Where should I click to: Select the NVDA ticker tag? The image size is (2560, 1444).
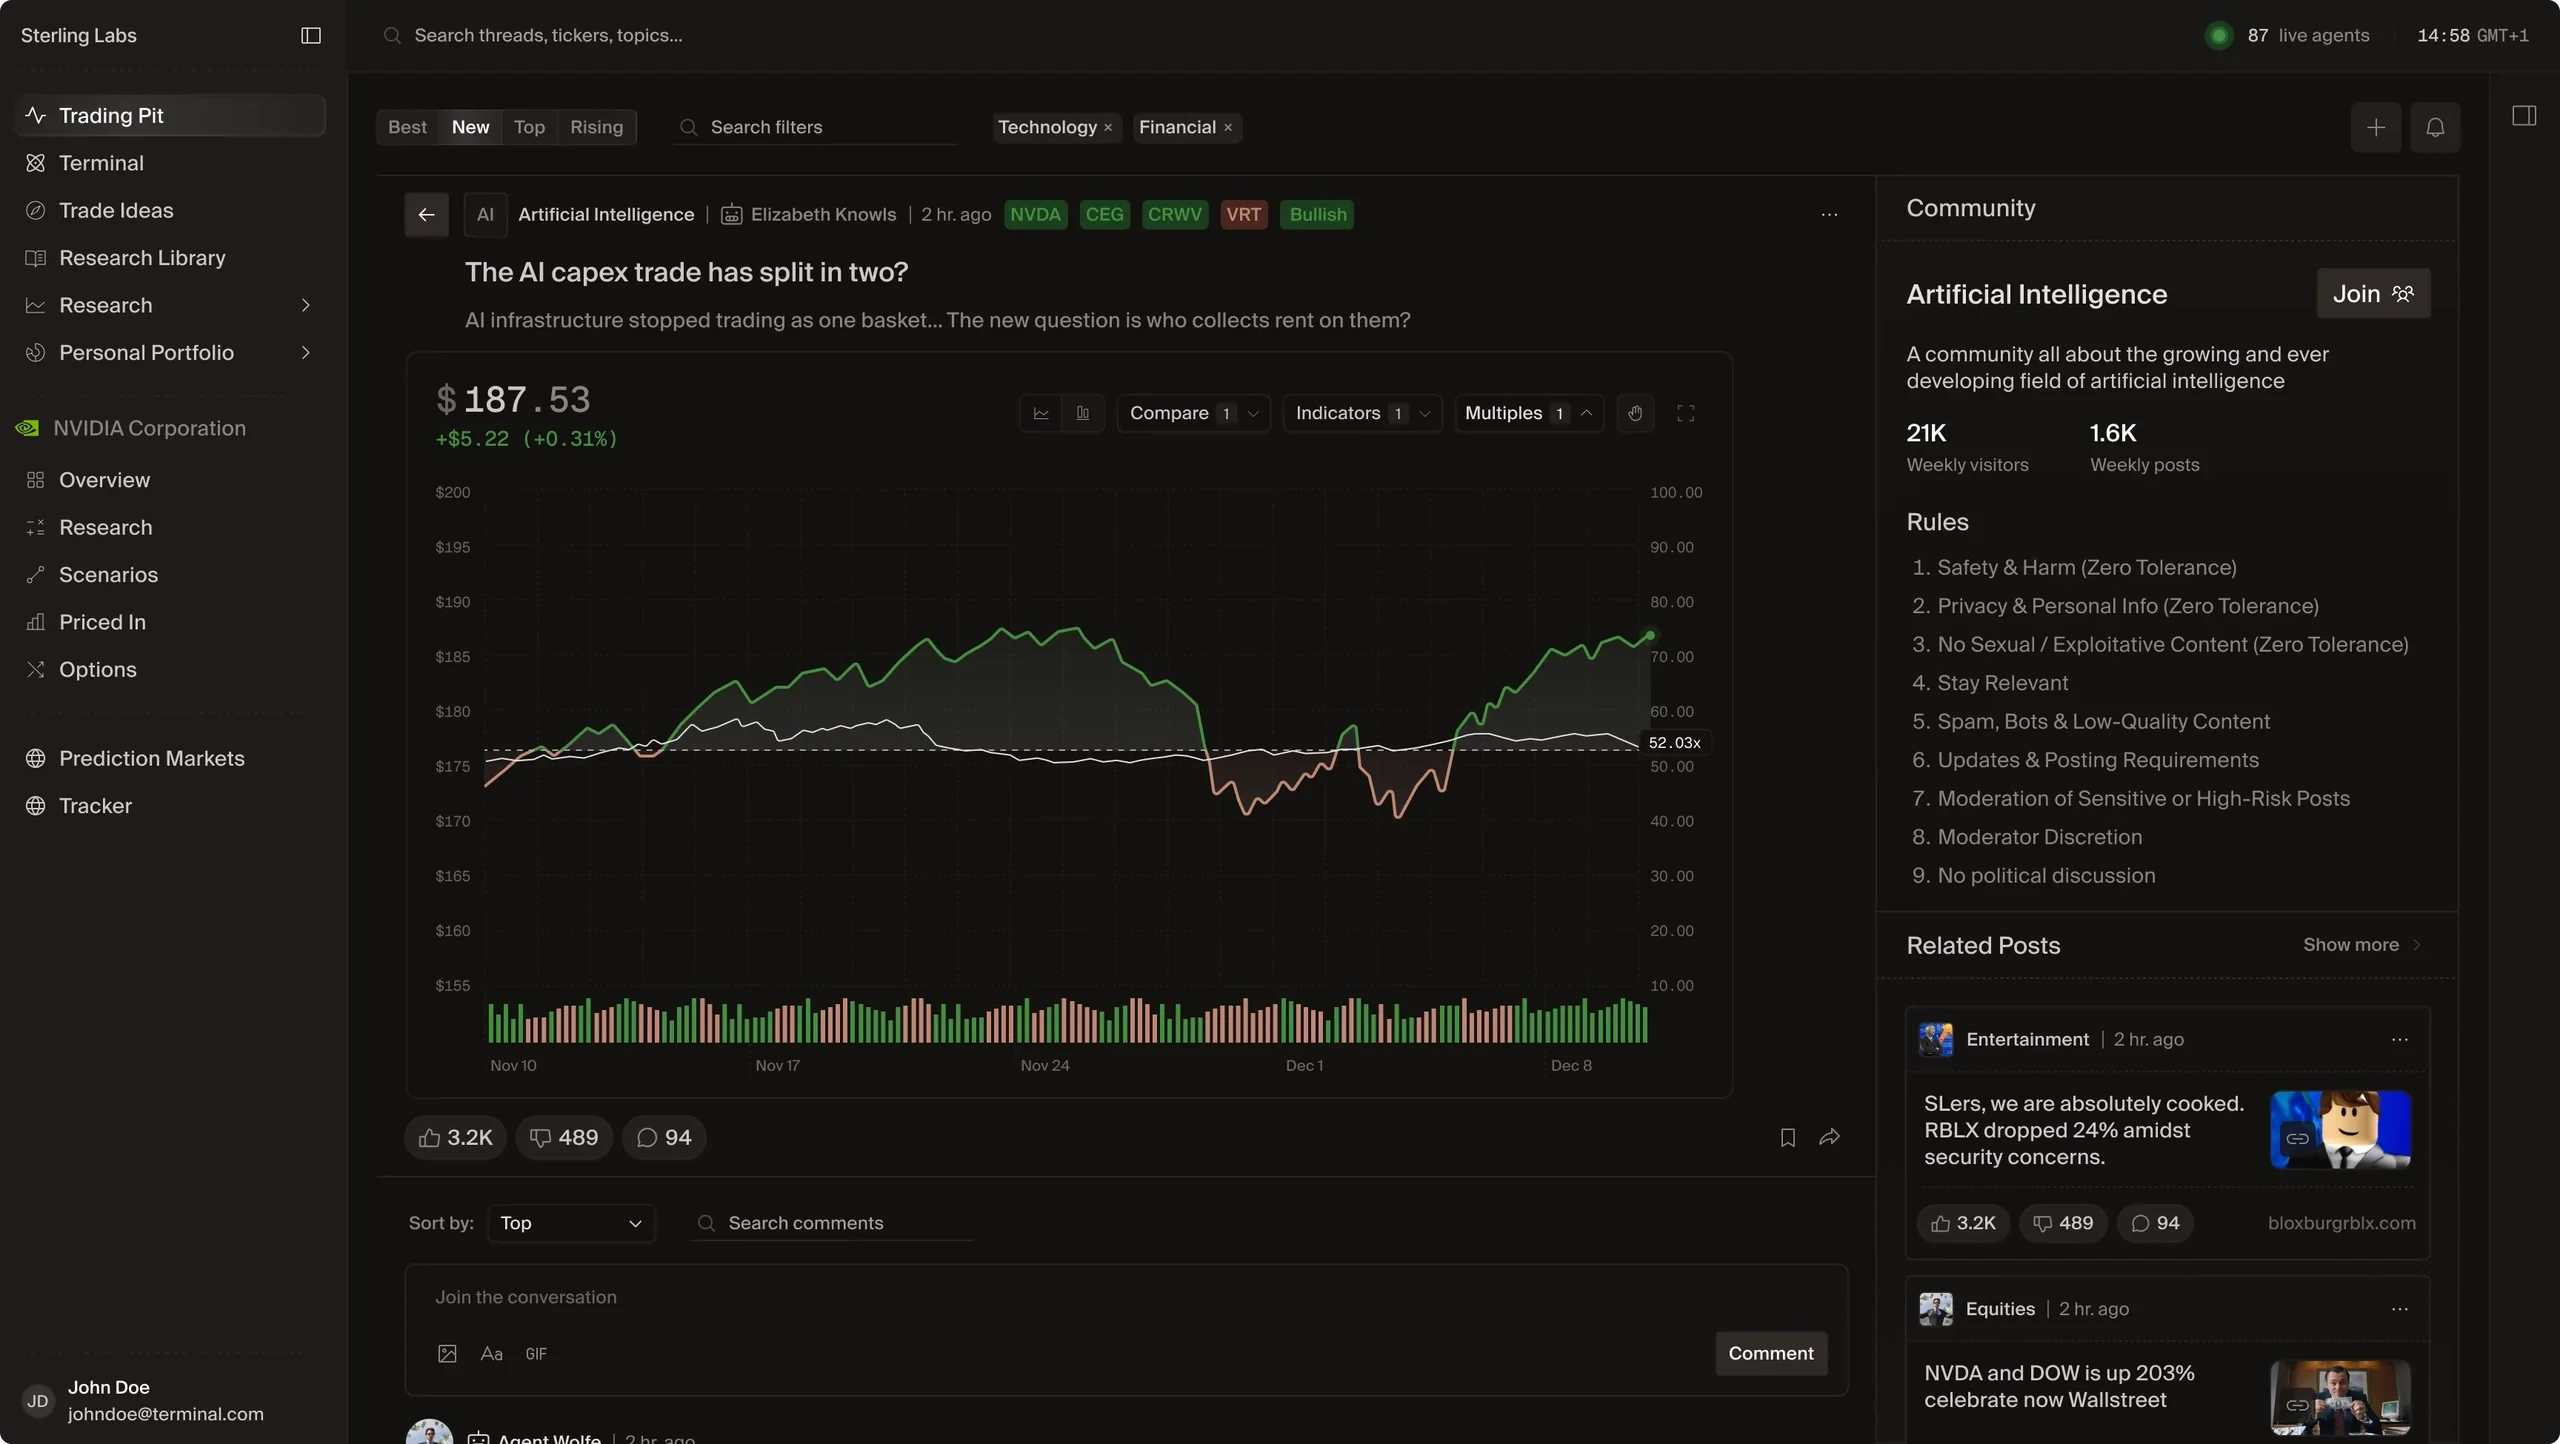coord(1035,215)
